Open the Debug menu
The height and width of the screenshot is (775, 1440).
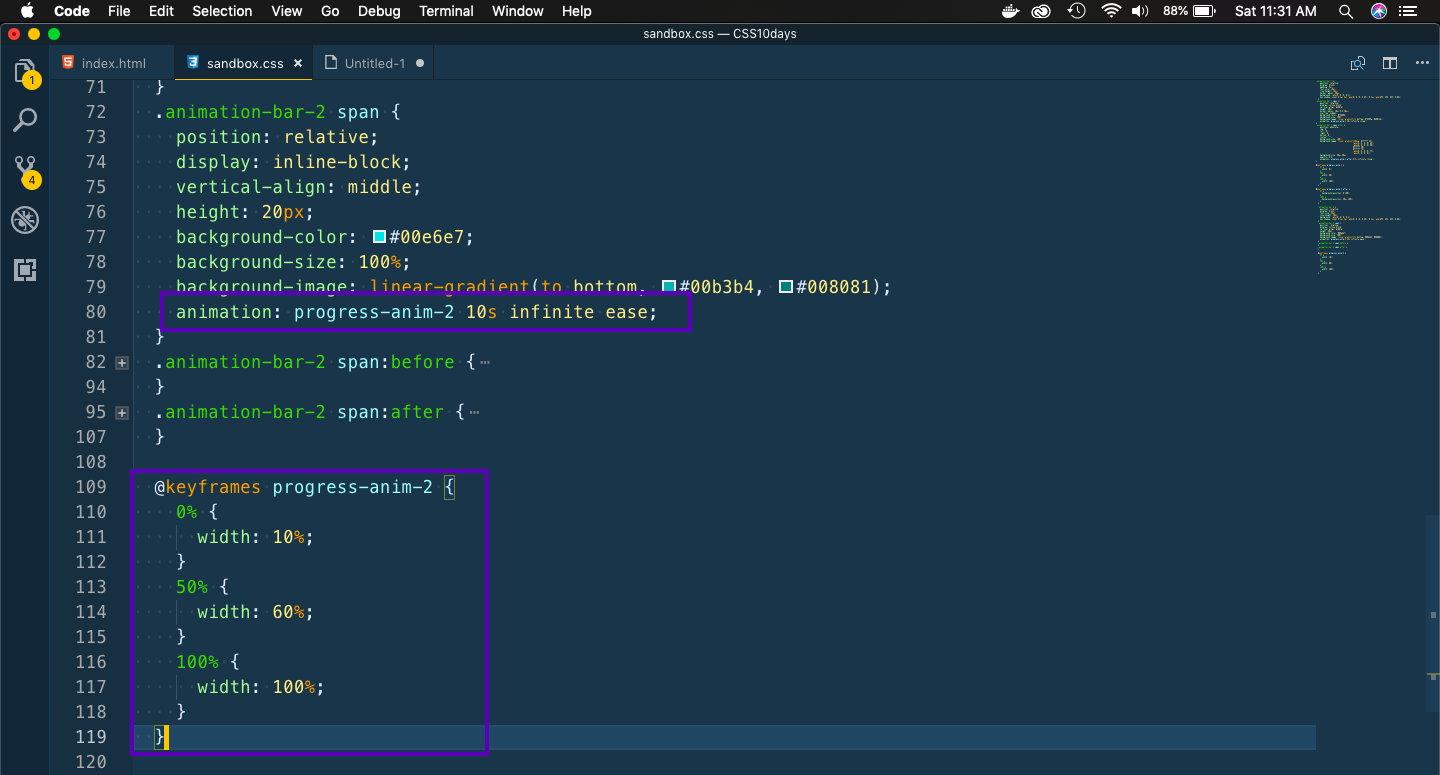(x=379, y=11)
